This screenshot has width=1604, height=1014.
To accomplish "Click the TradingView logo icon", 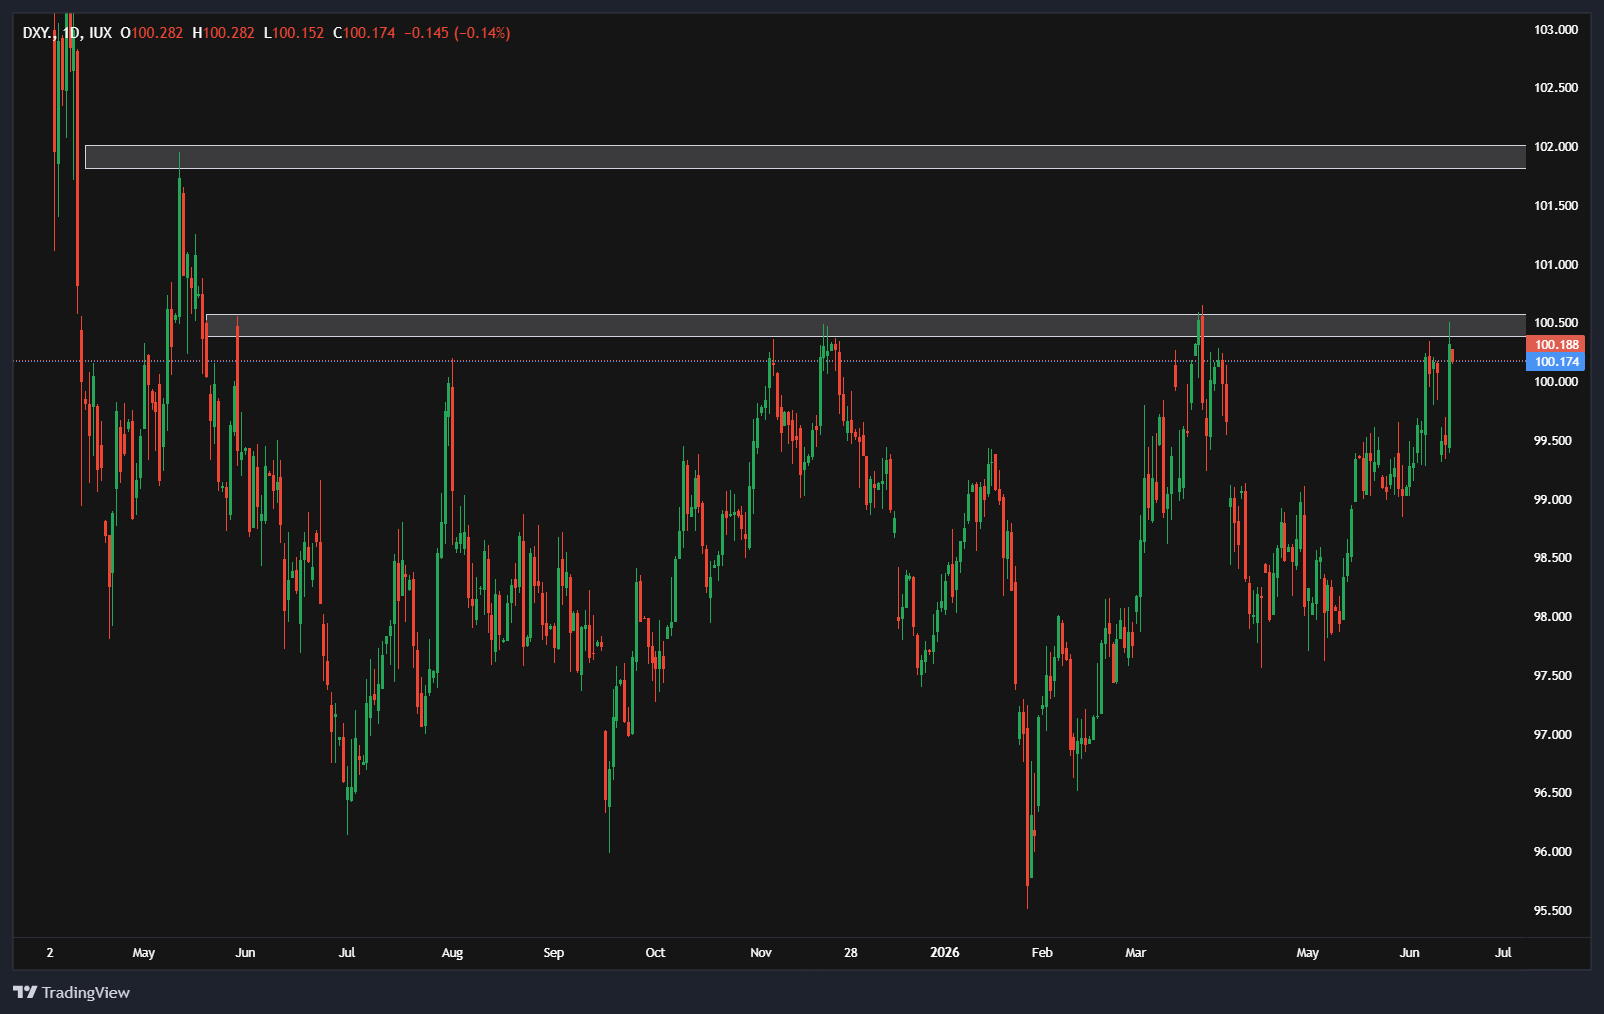I will (x=25, y=992).
